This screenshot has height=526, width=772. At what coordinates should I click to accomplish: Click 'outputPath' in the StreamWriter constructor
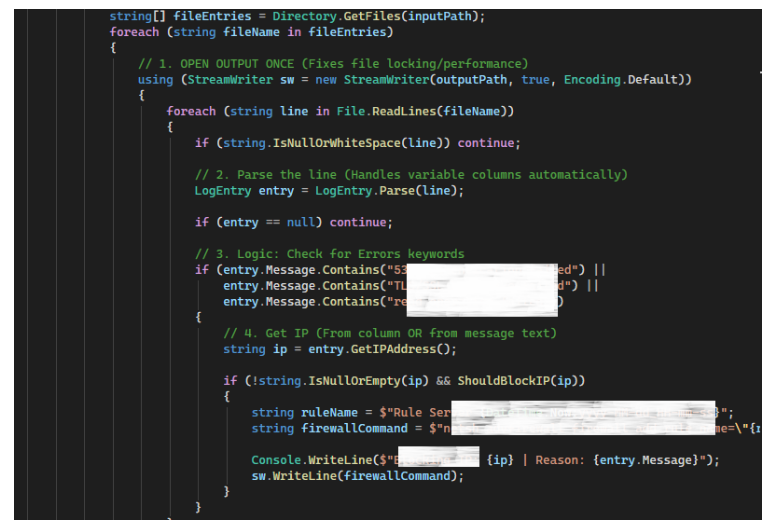[471, 80]
